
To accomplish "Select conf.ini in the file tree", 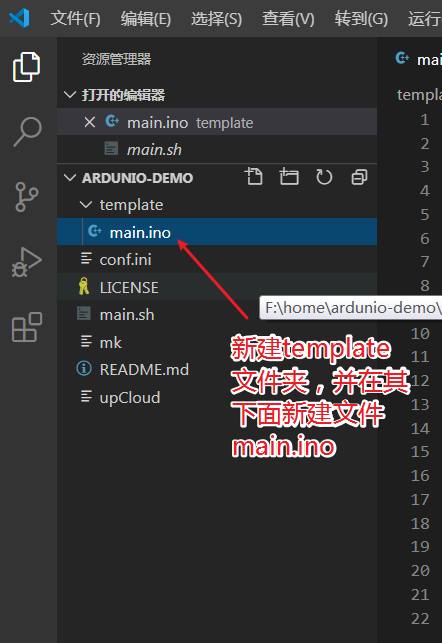I will [217, 259].
